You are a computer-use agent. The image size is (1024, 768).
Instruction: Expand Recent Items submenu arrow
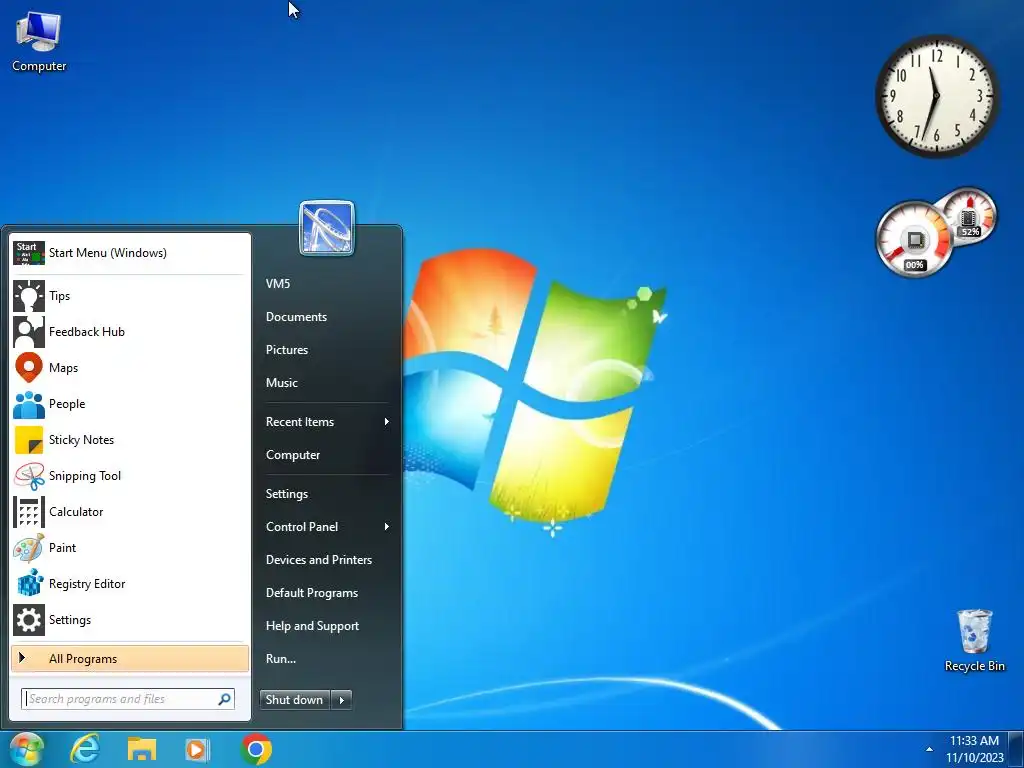[x=387, y=422]
